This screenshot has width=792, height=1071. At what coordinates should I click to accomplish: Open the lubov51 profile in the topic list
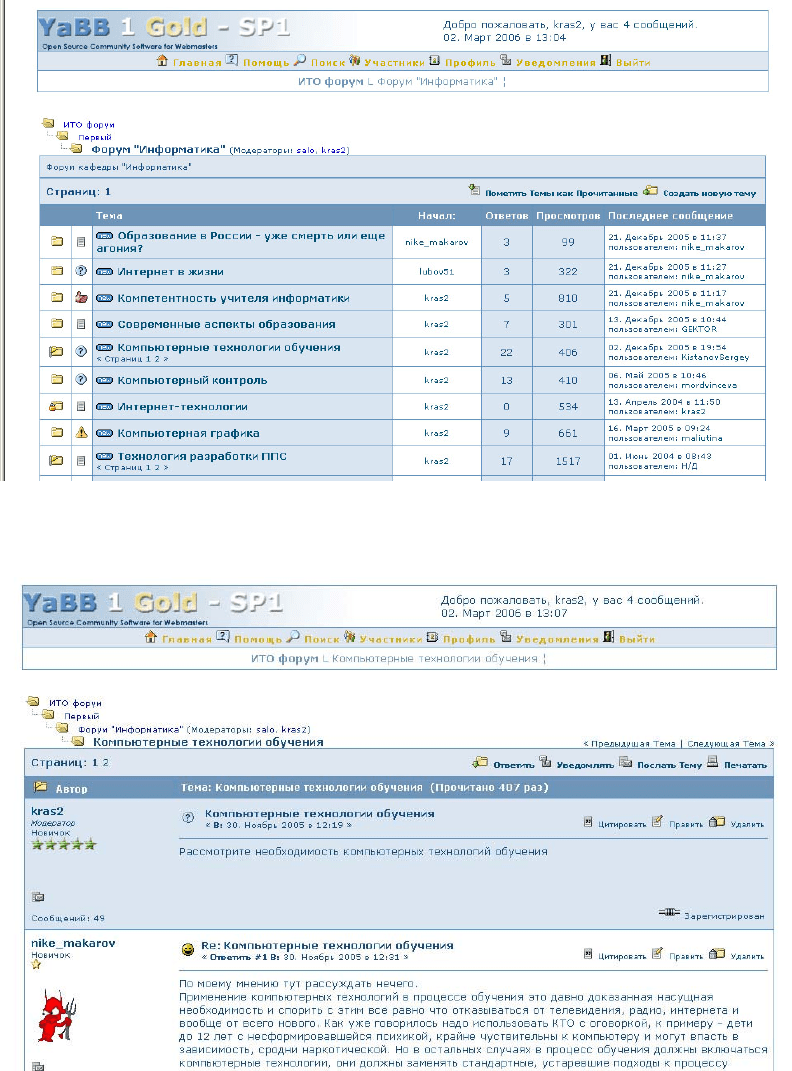click(x=436, y=272)
